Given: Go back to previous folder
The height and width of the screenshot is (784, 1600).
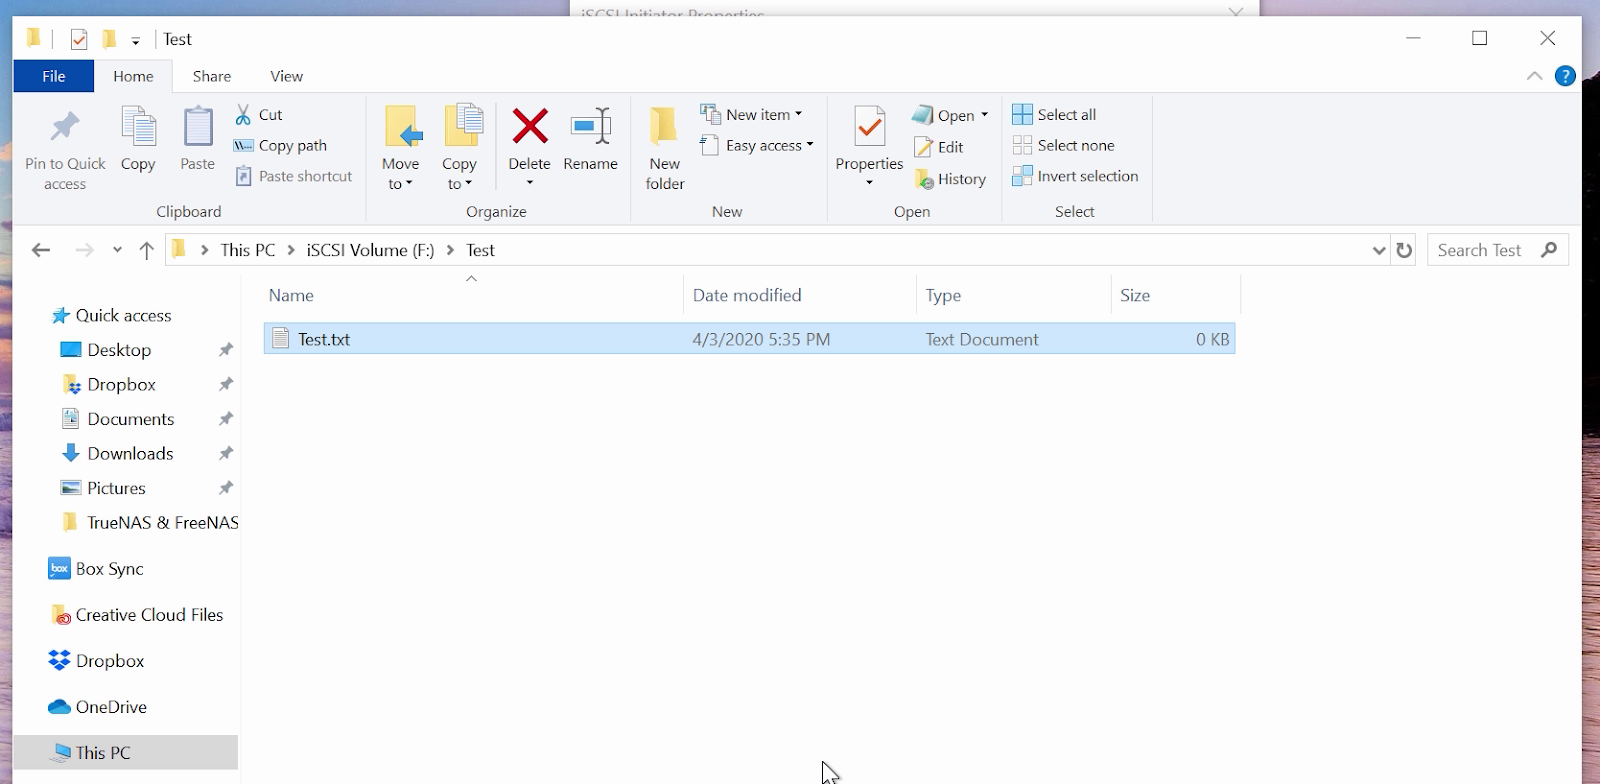Looking at the screenshot, I should pyautogui.click(x=41, y=250).
